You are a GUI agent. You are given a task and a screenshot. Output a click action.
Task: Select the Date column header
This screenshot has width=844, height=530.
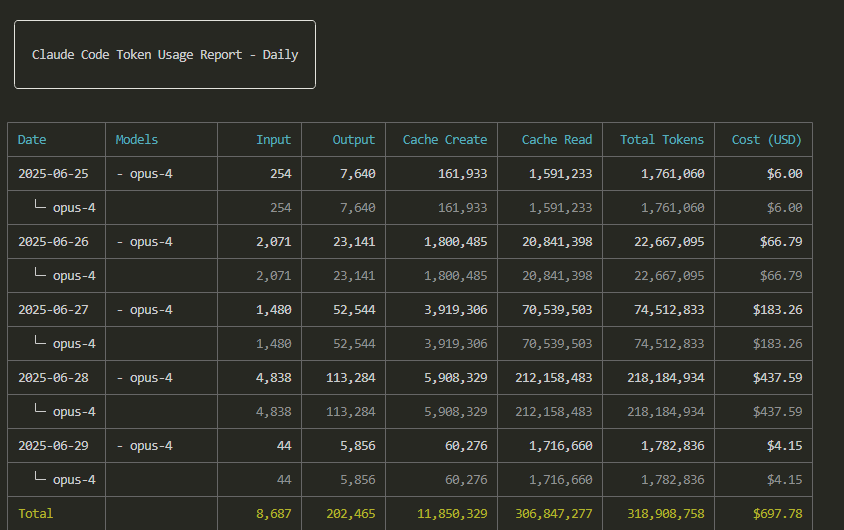pos(32,140)
